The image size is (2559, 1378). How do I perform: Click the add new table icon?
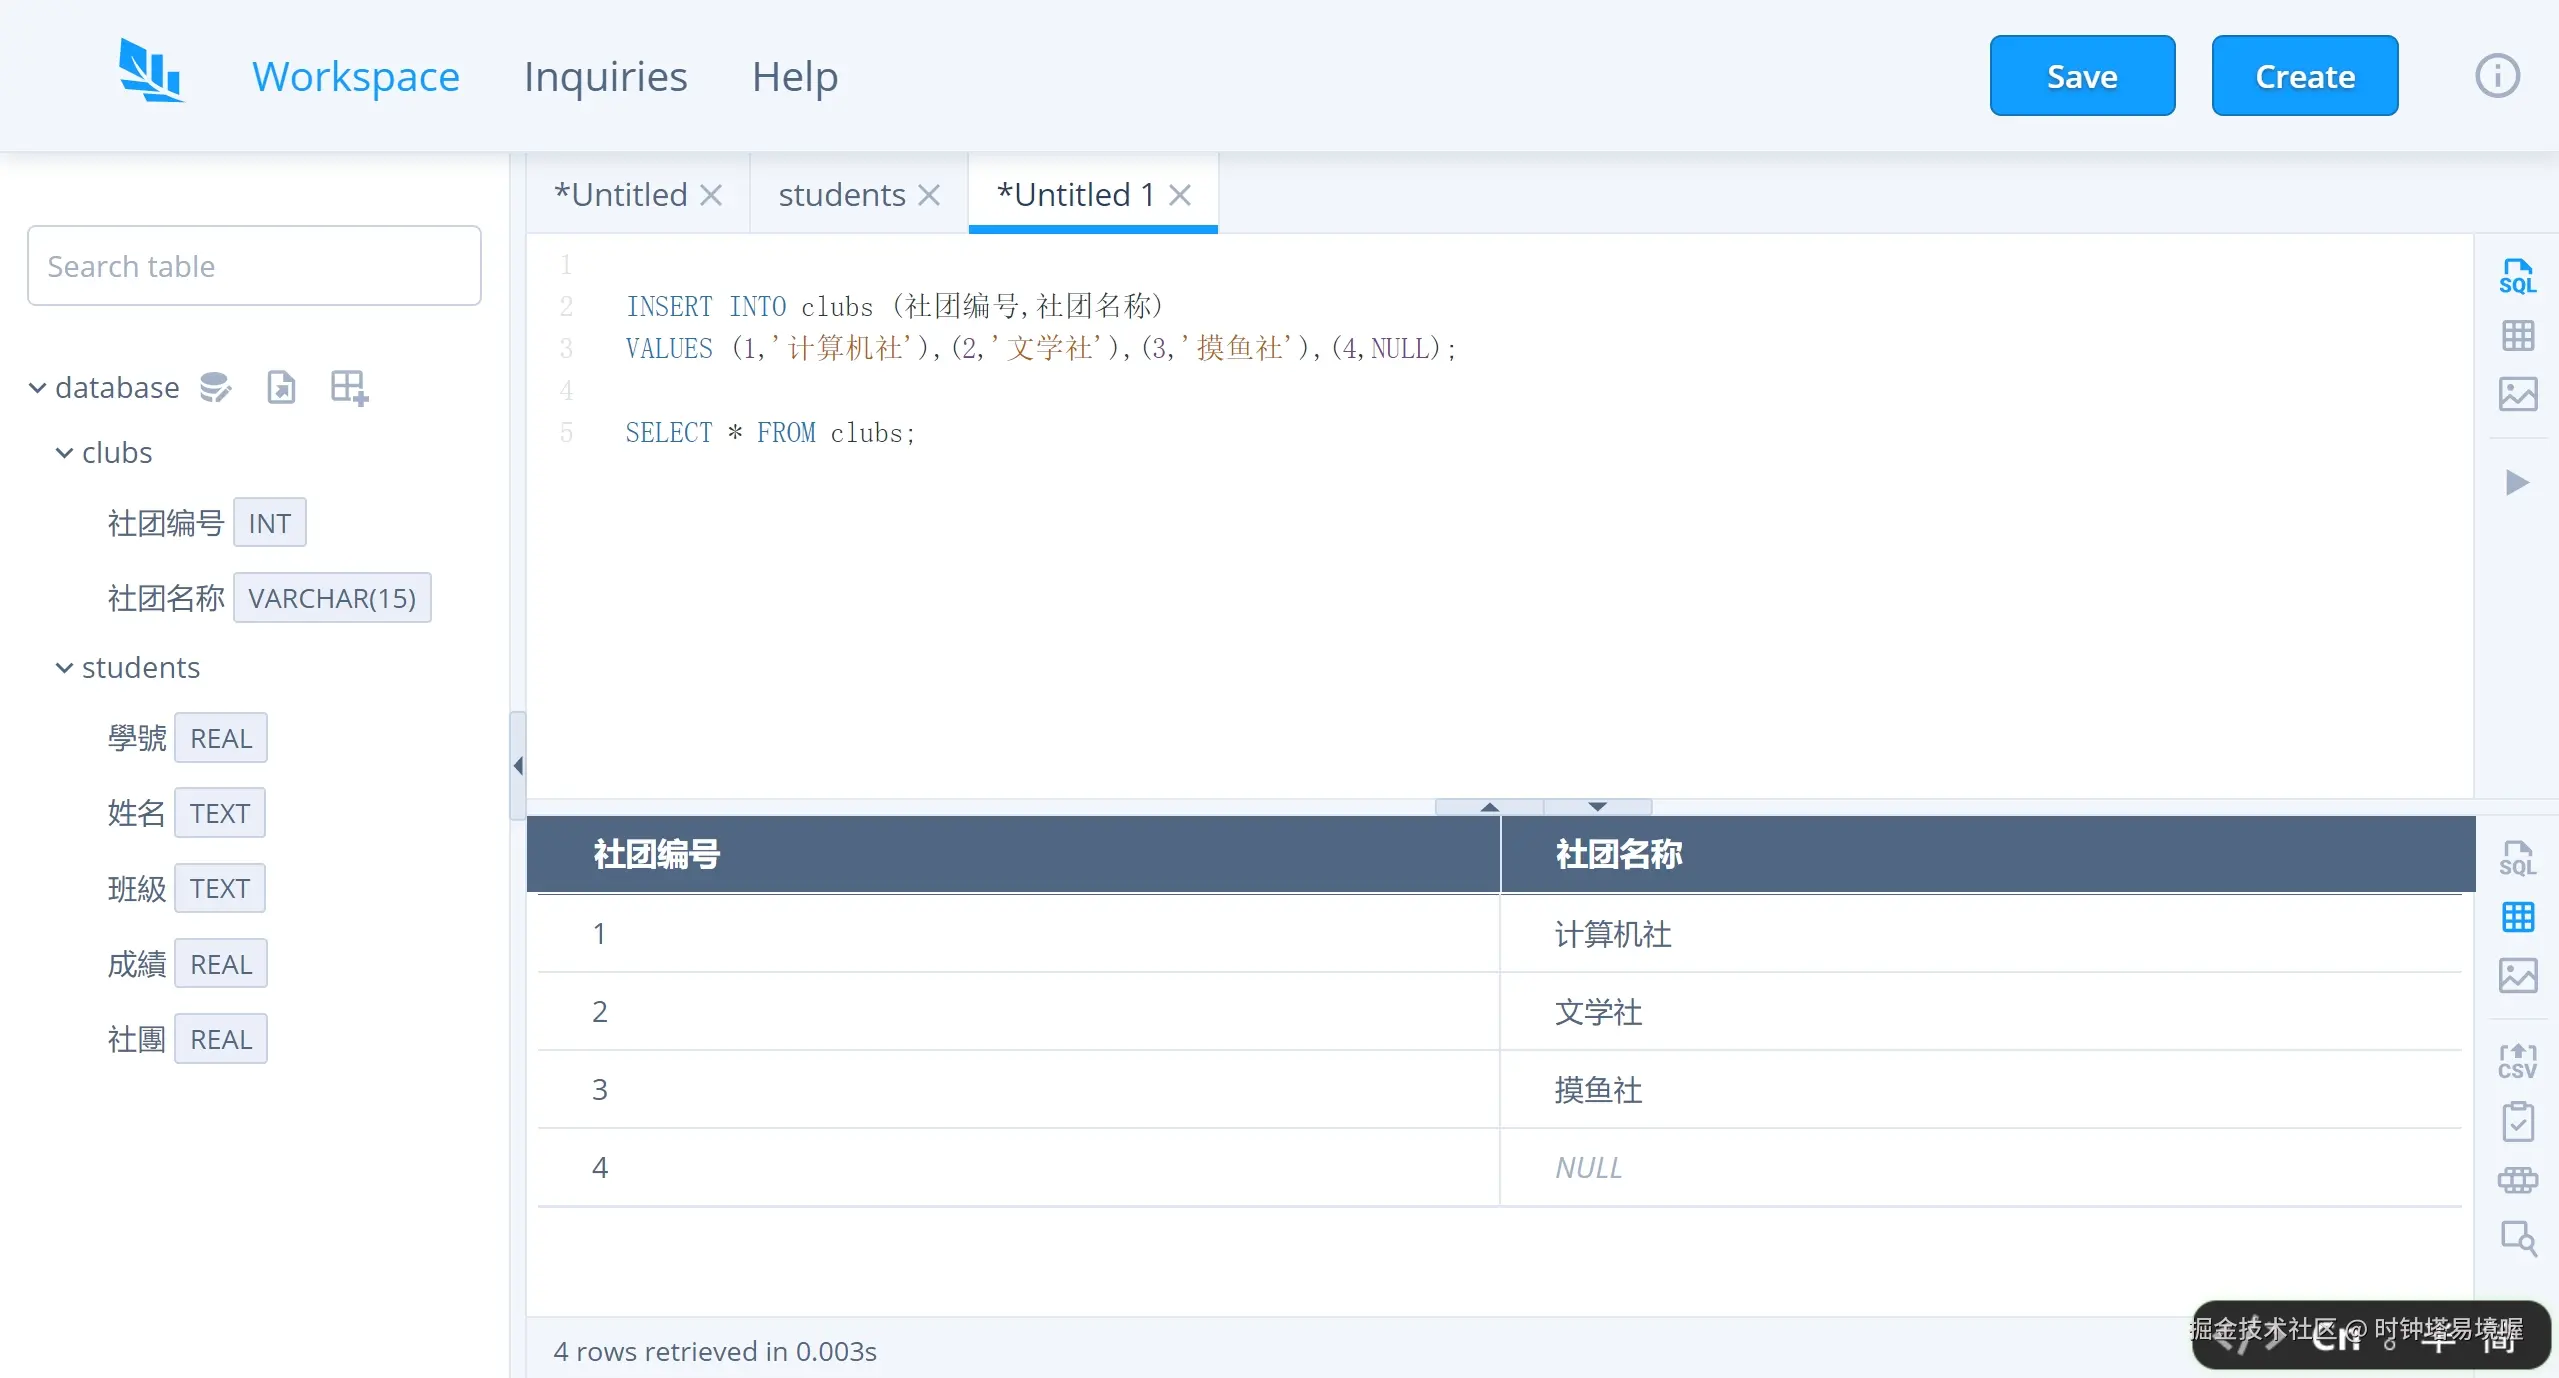click(347, 387)
